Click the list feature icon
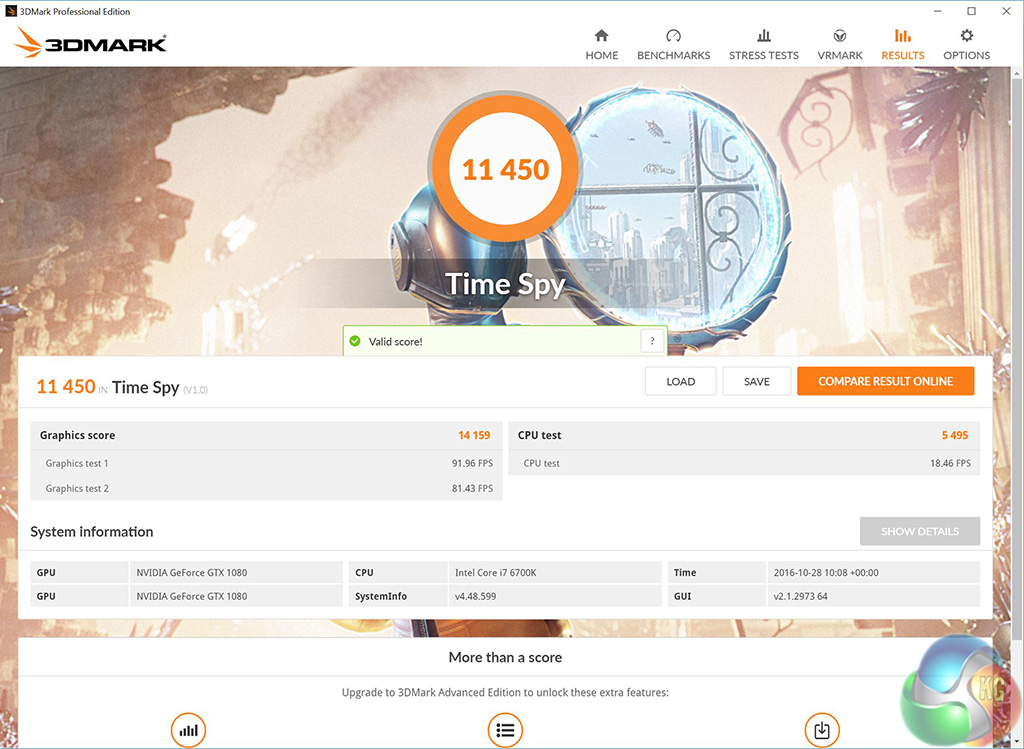 (x=505, y=729)
